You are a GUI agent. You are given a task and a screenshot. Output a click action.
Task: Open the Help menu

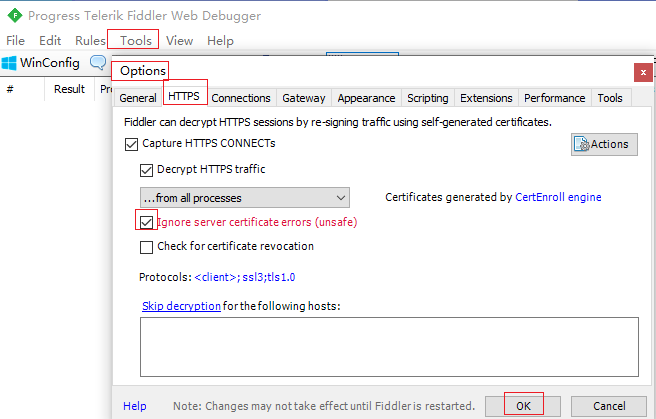pyautogui.click(x=220, y=41)
